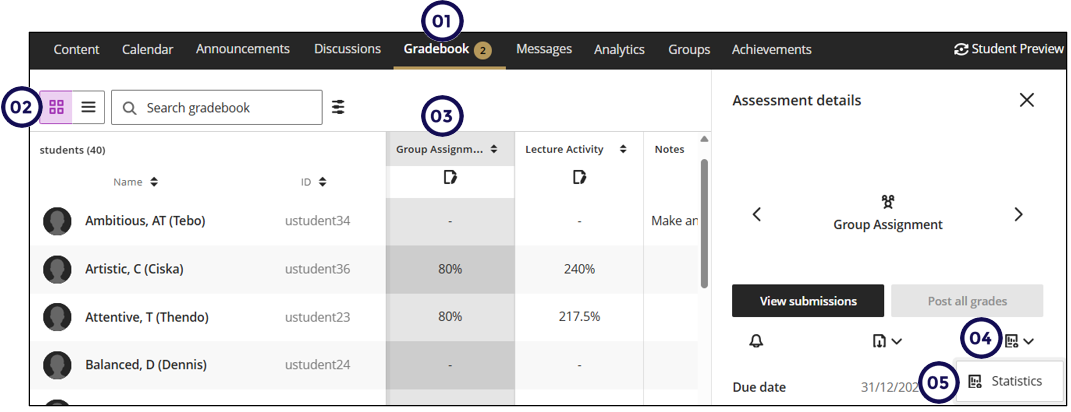Viewport: 1071px width, 412px height.
Task: Select student name Attentive, T (Thendo)
Action: [x=147, y=317]
